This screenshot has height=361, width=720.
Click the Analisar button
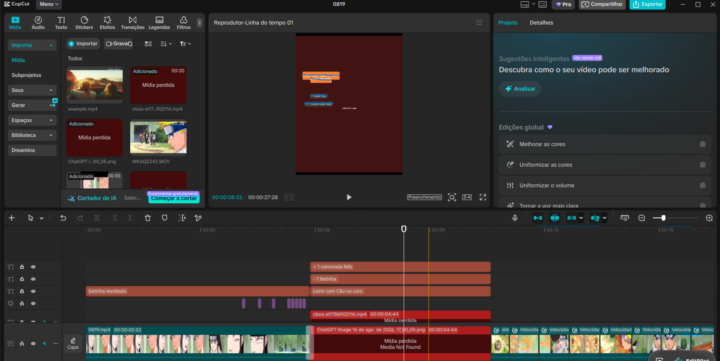(x=520, y=89)
